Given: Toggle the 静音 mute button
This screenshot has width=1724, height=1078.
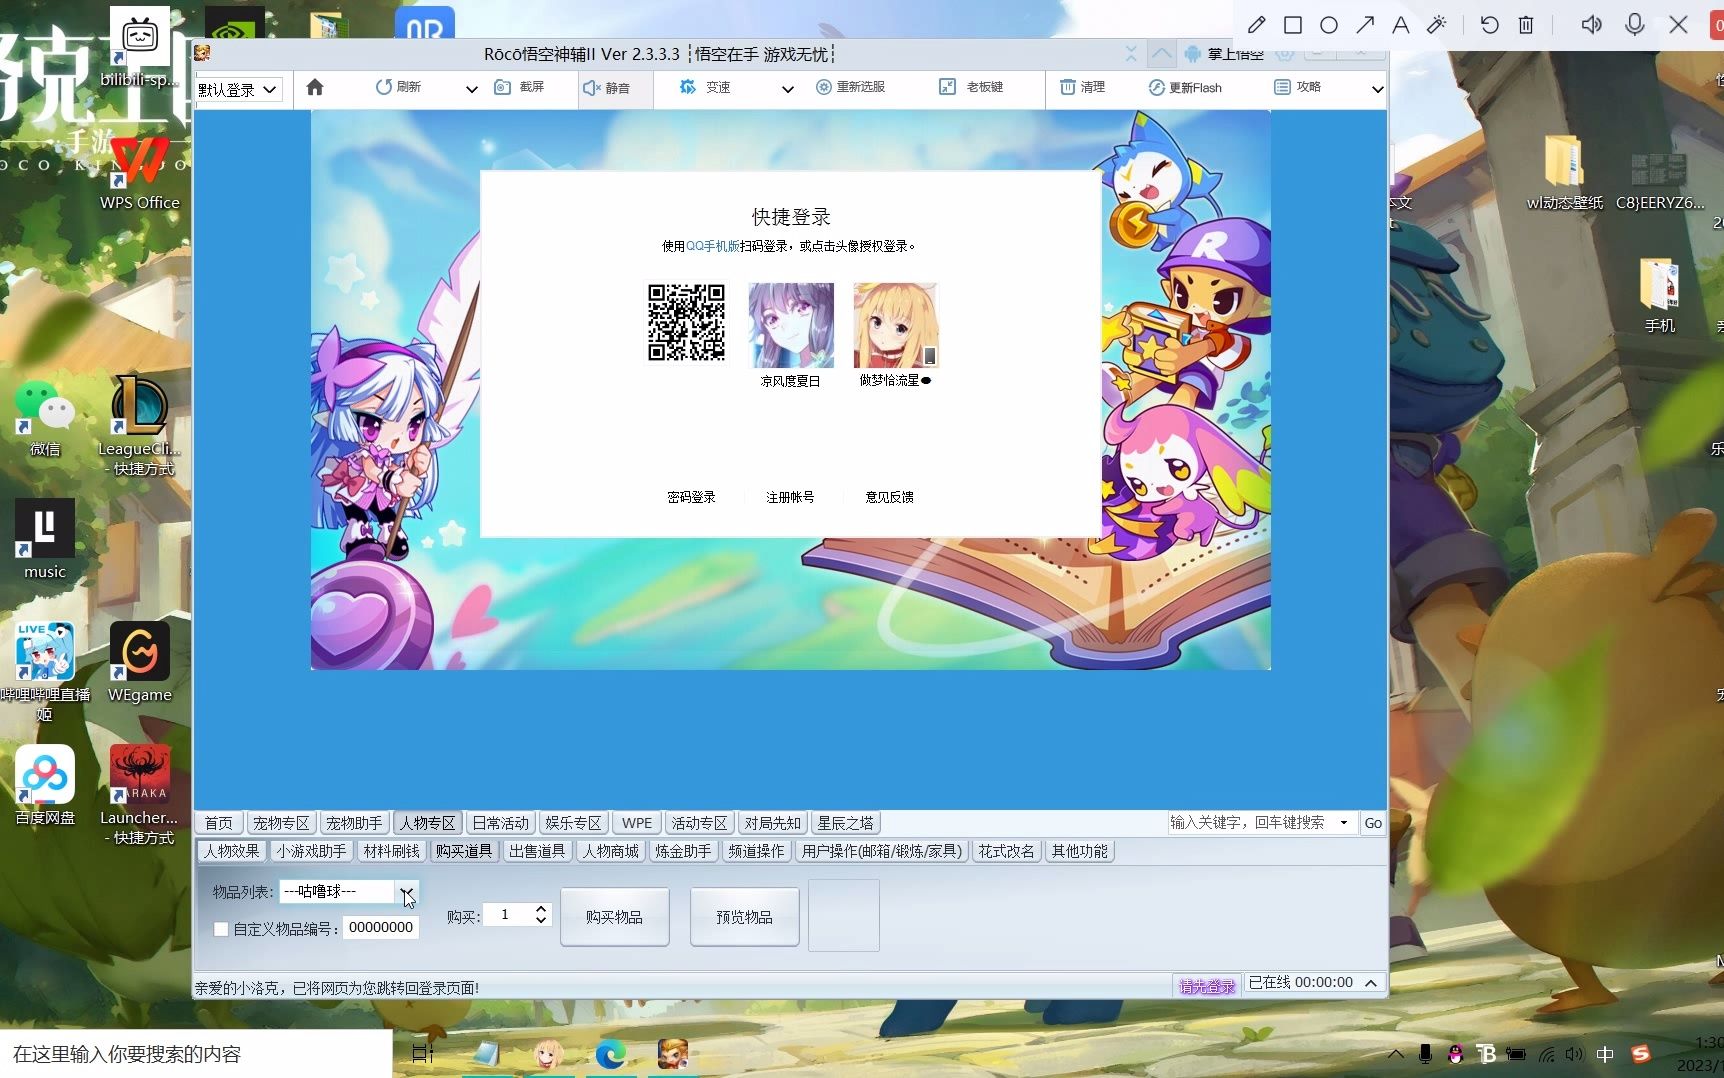Looking at the screenshot, I should click(607, 88).
